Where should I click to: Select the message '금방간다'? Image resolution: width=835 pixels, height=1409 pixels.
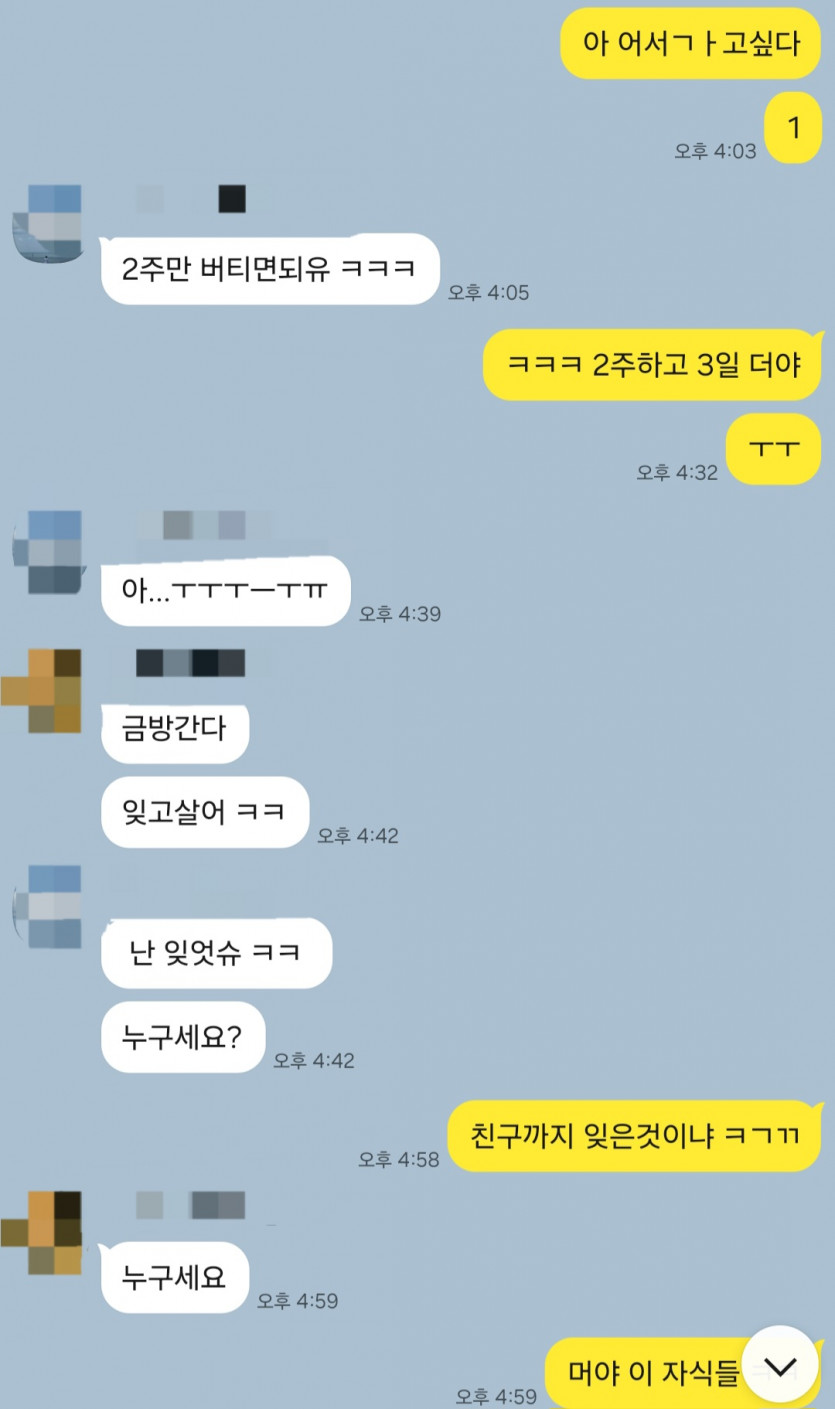(x=175, y=728)
